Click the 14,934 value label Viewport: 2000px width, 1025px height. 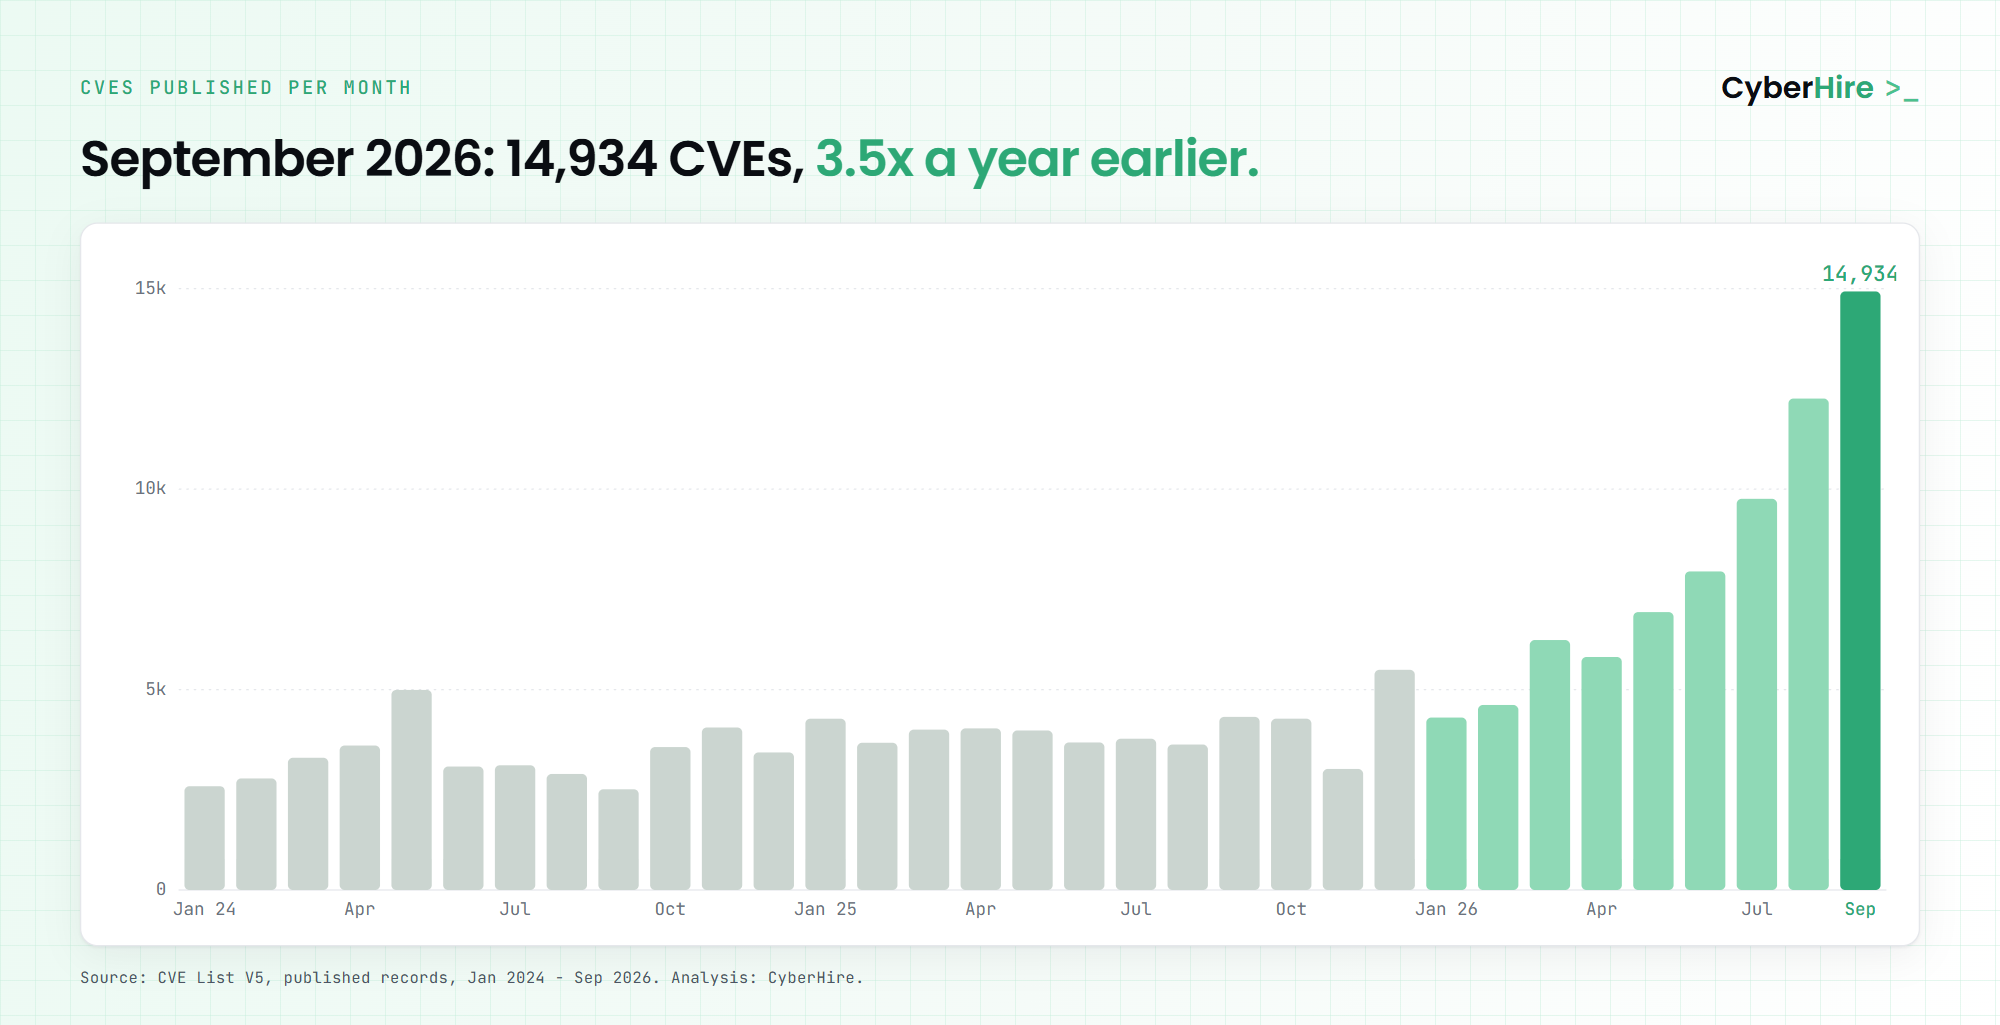(x=1859, y=273)
